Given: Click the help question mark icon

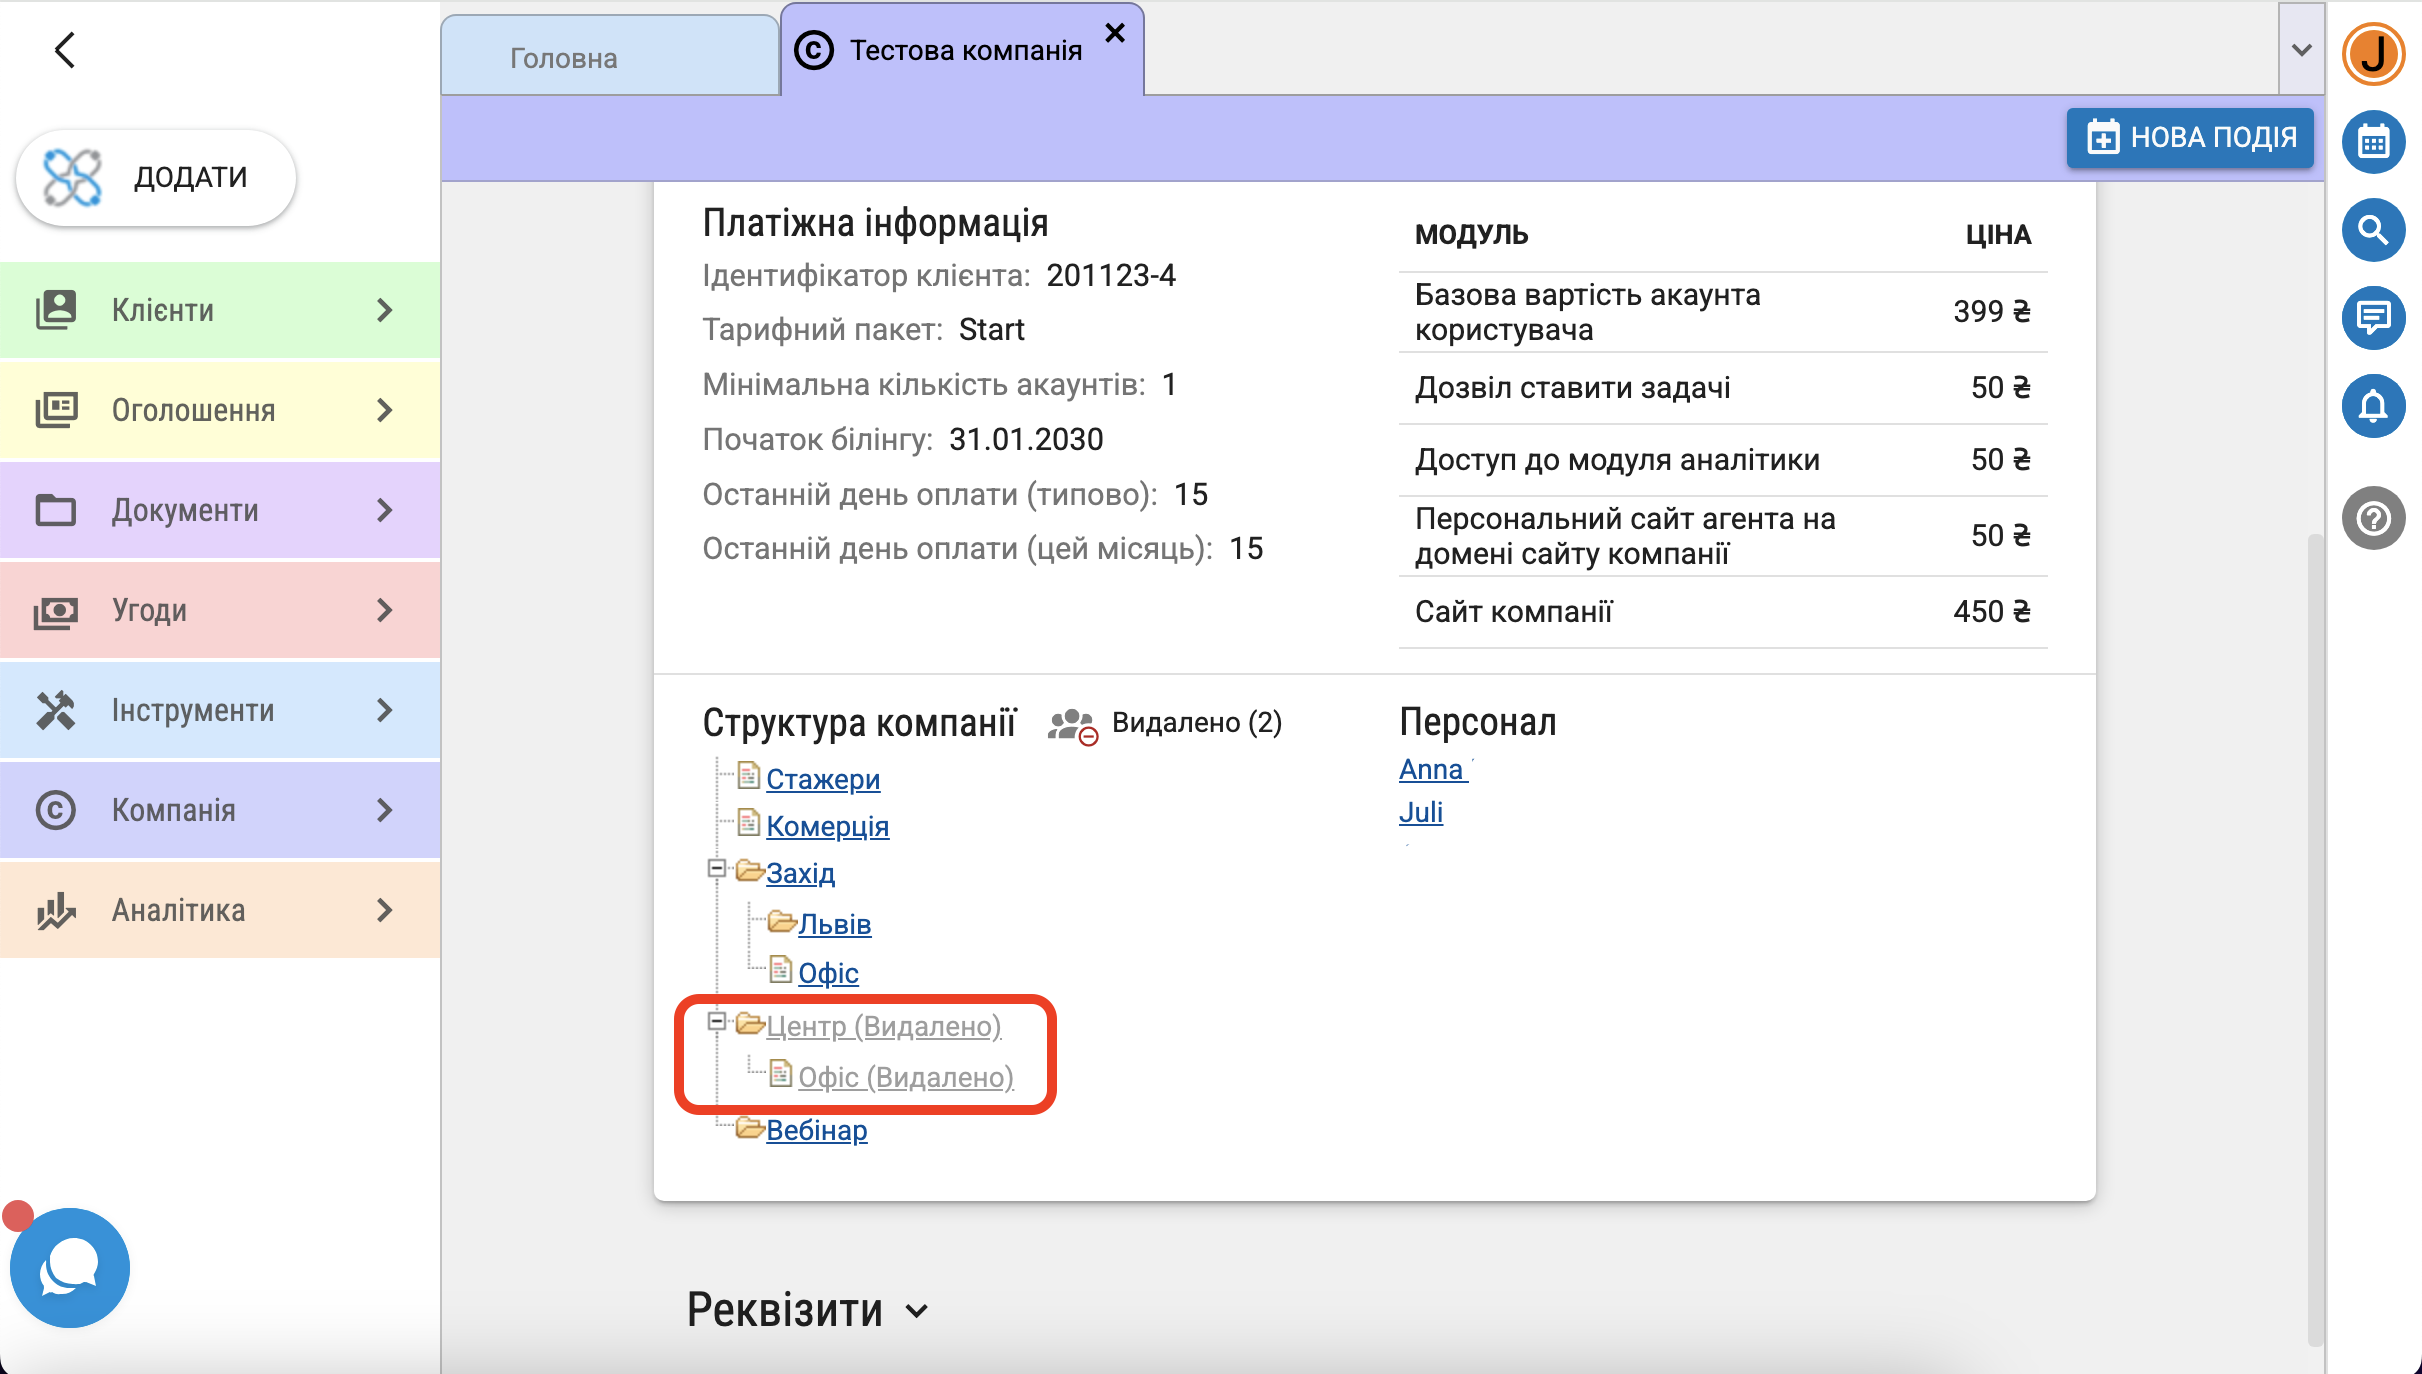Looking at the screenshot, I should (2373, 518).
